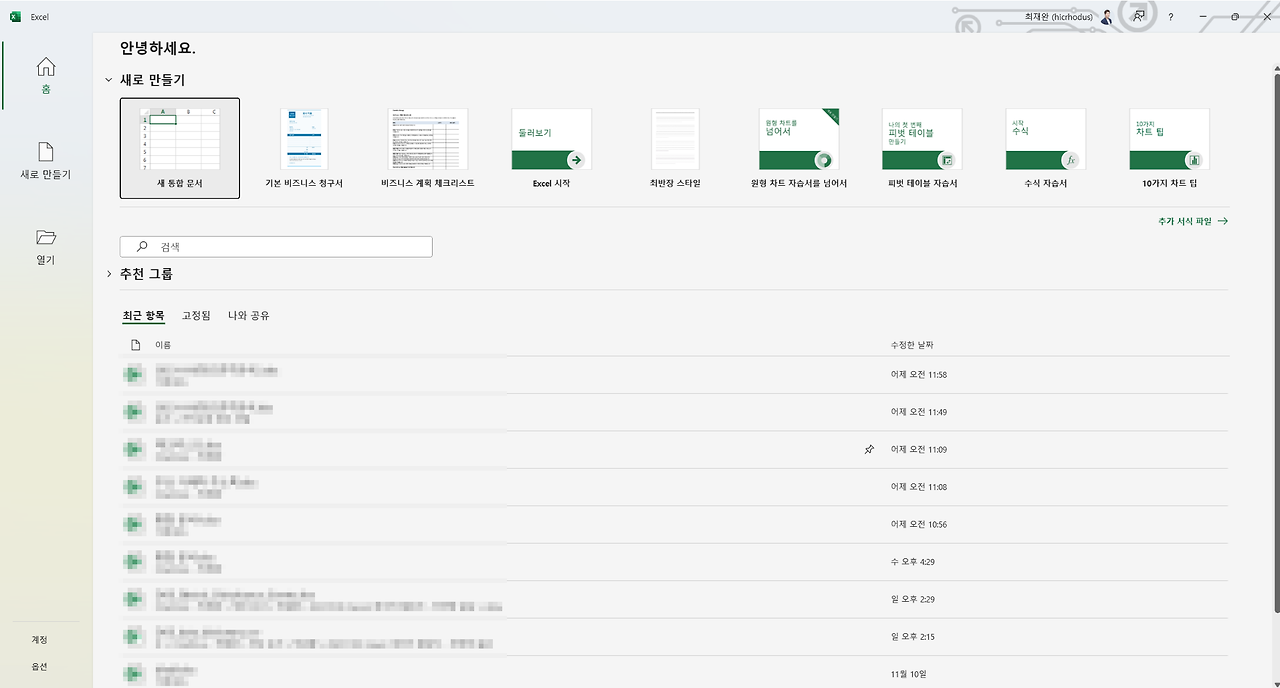1280x688 pixels.
Task: Open the Excel logo in title bar
Action: tap(15, 17)
